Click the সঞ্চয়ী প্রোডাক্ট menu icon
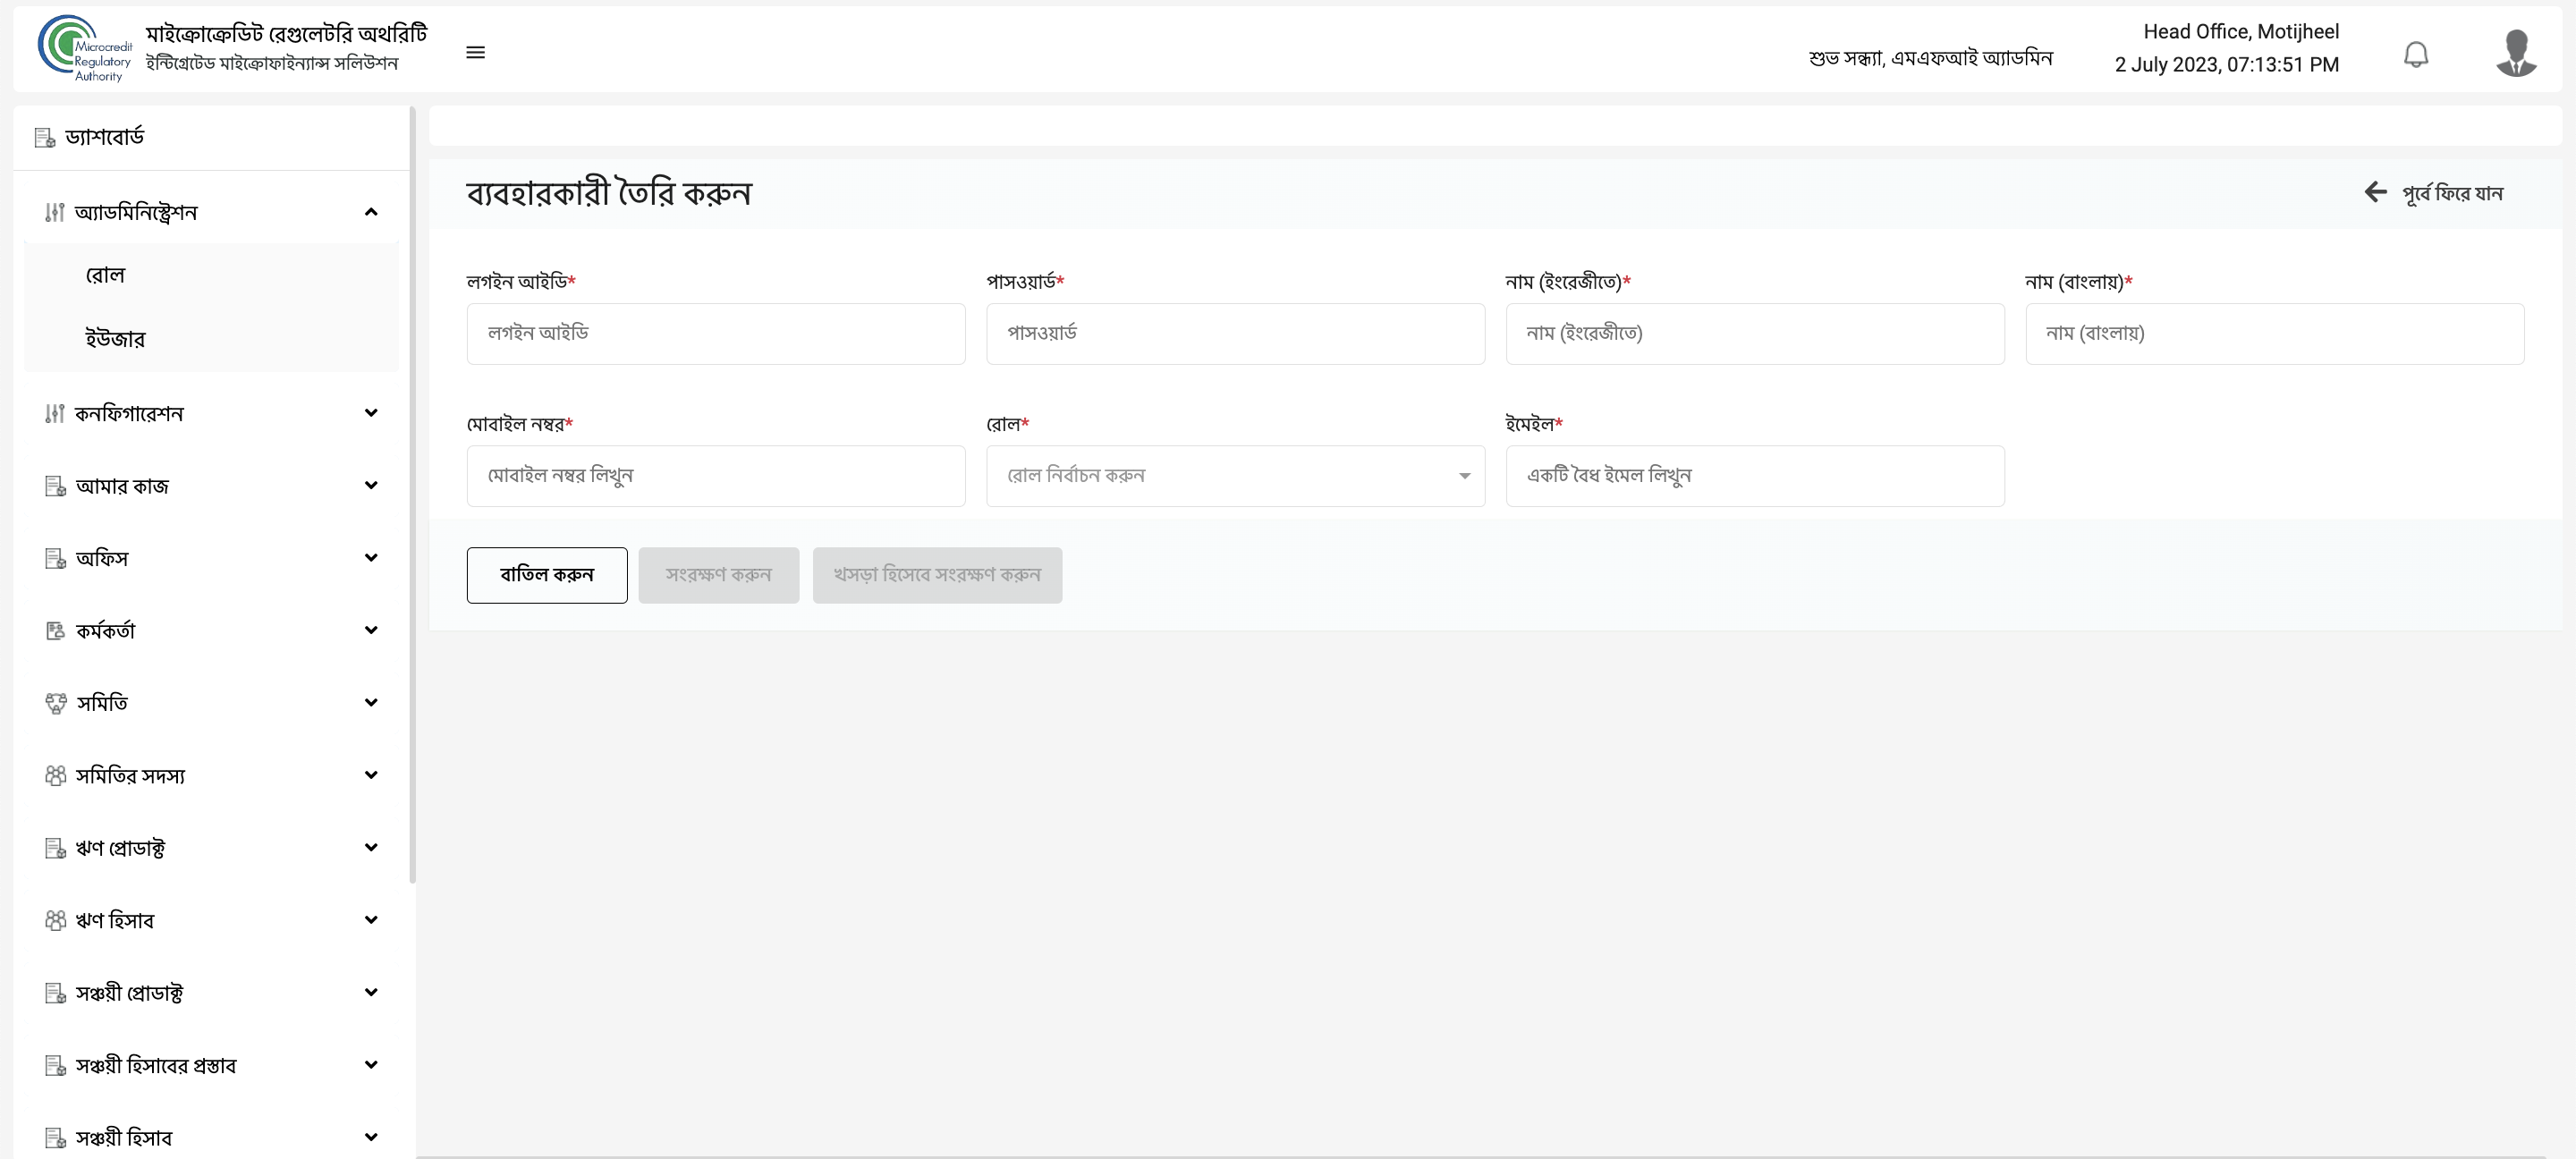This screenshot has width=2576, height=1159. click(55, 993)
